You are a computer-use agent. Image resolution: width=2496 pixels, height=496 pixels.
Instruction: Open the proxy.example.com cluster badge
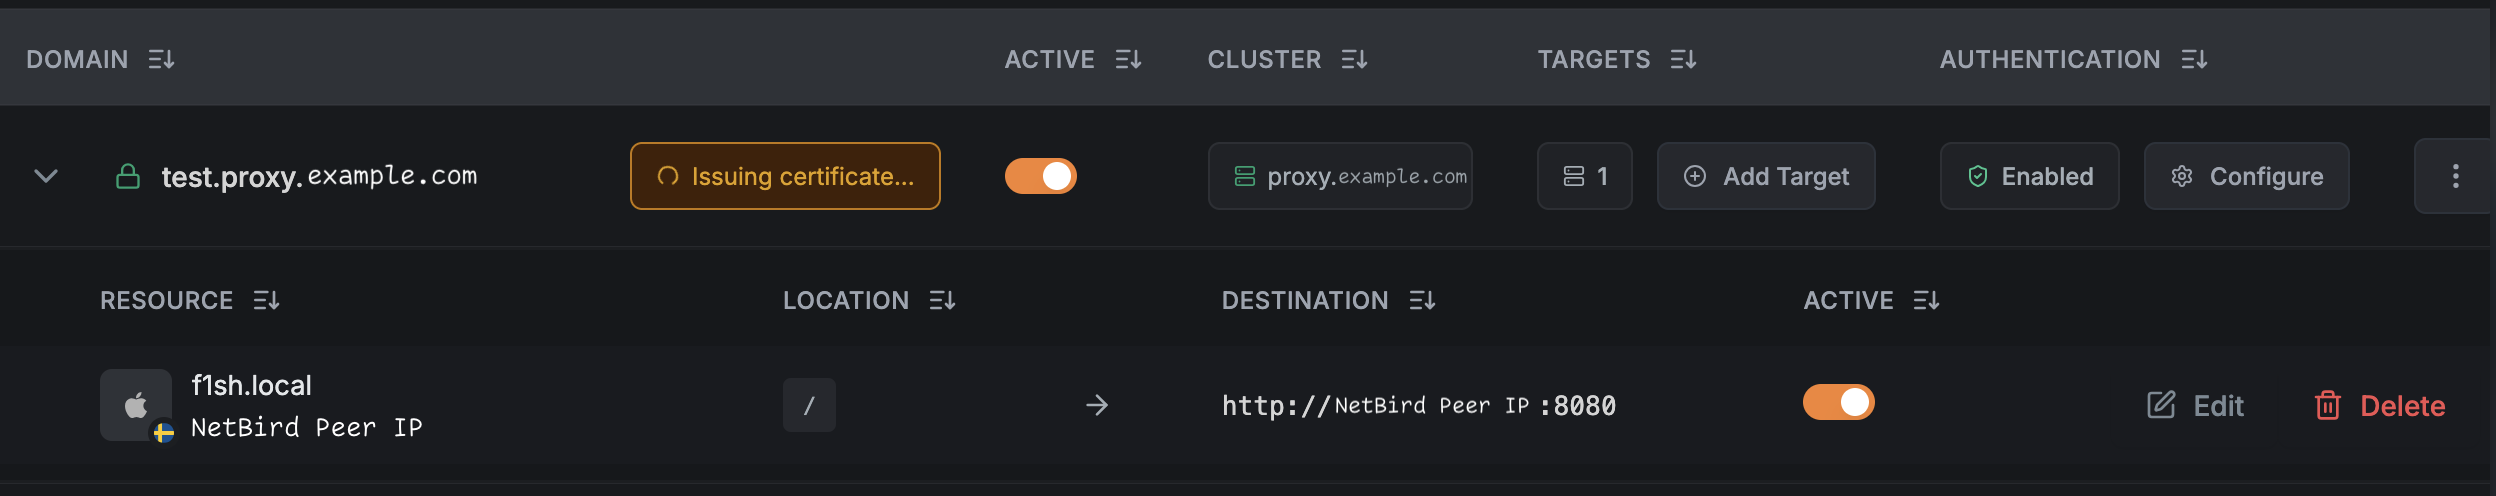(x=1340, y=176)
